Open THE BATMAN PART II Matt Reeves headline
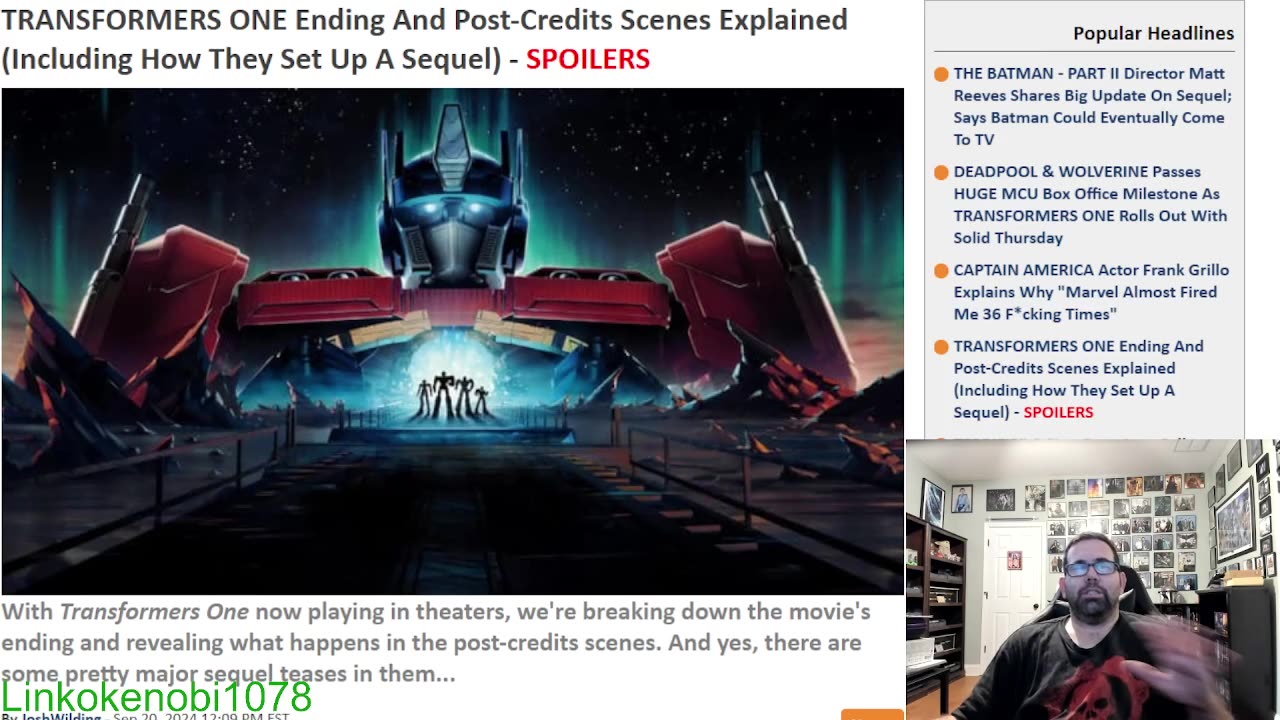The width and height of the screenshot is (1280, 720). 1092,106
